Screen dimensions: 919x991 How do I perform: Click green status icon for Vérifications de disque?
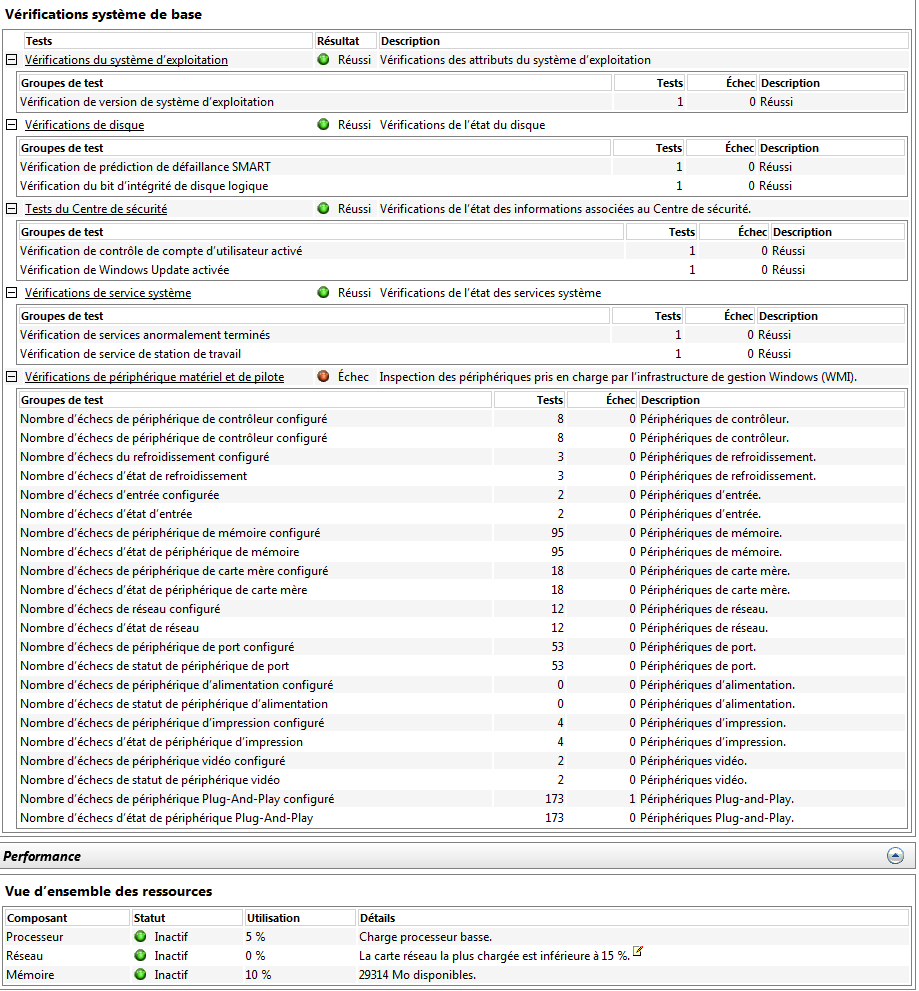pyautogui.click(x=324, y=125)
